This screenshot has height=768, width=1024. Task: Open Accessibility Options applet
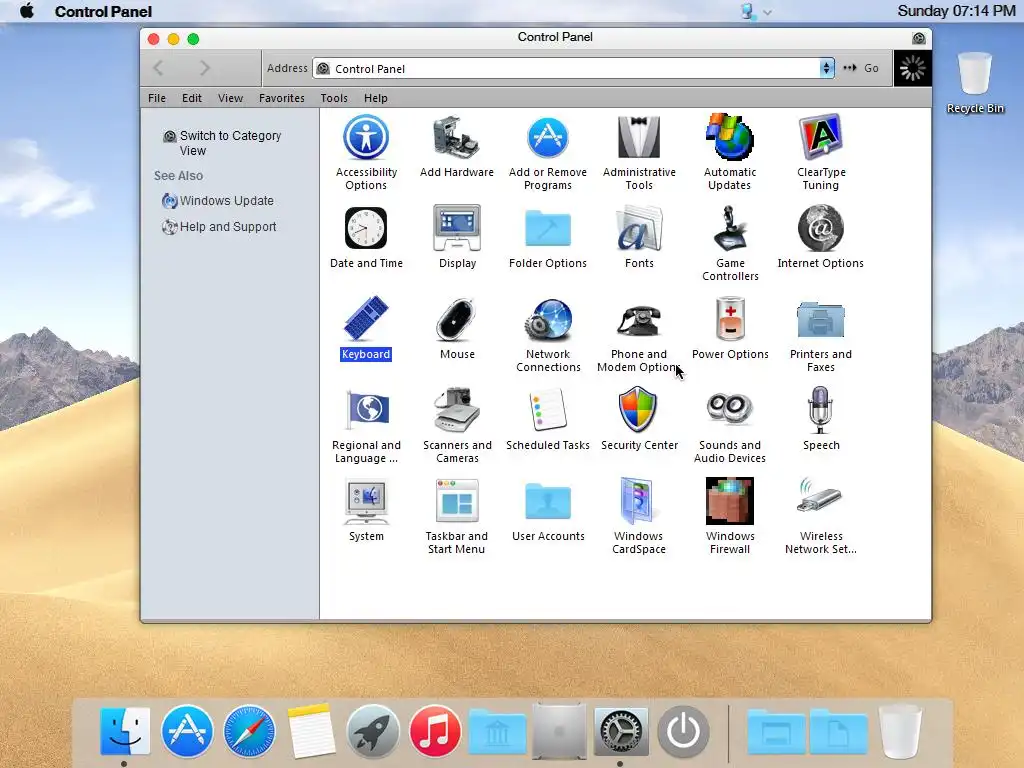click(x=366, y=138)
